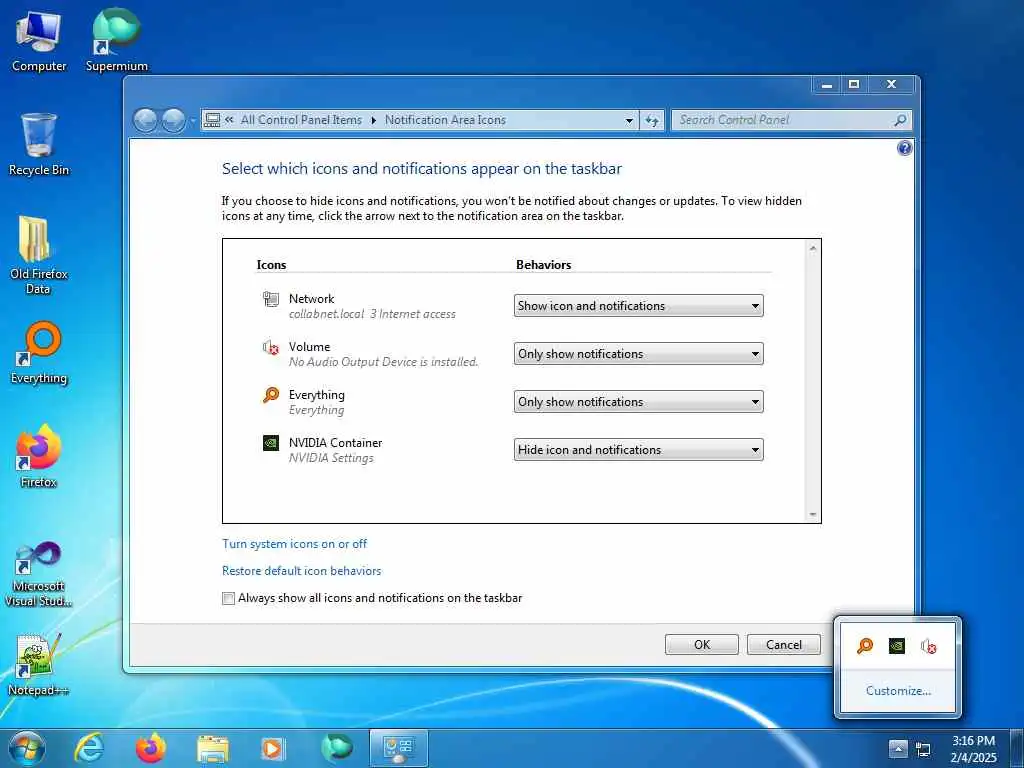1024x768 pixels.
Task: Launch Internet Explorer from the taskbar
Action: coord(89,748)
